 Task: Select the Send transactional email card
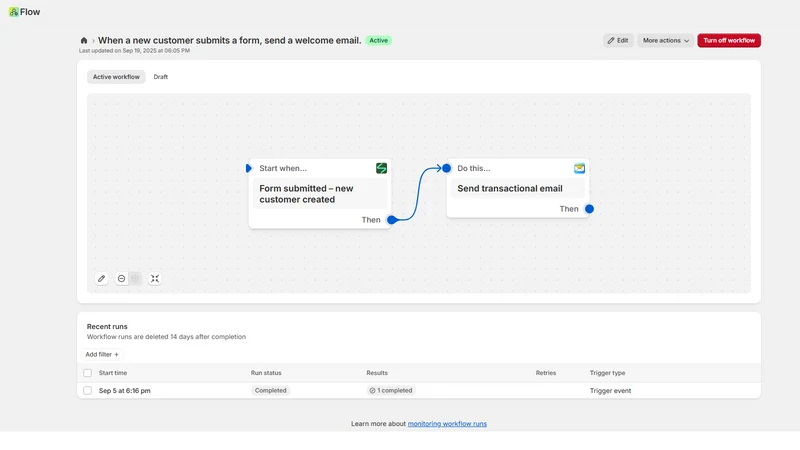[518, 188]
